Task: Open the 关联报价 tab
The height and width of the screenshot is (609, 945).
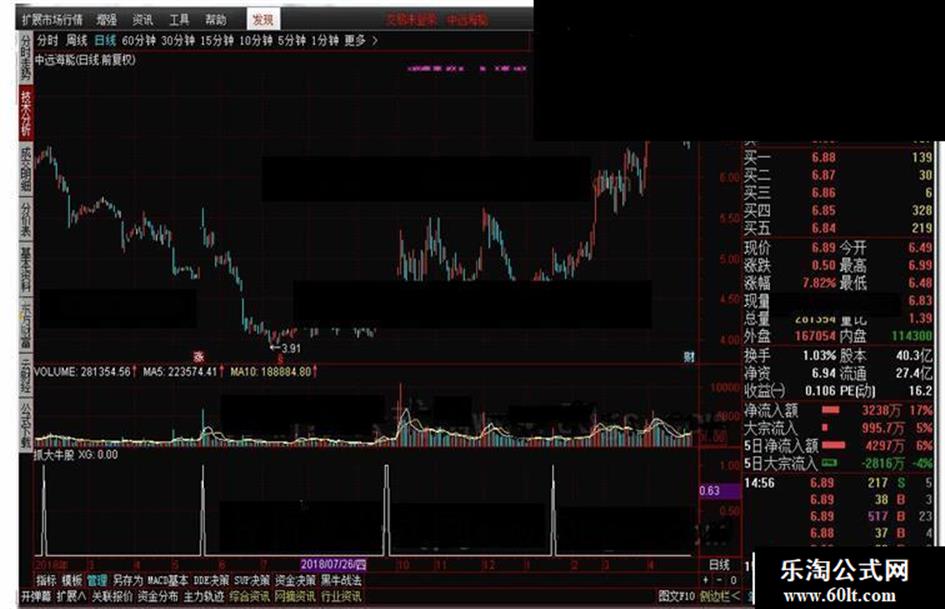Action: (111, 596)
